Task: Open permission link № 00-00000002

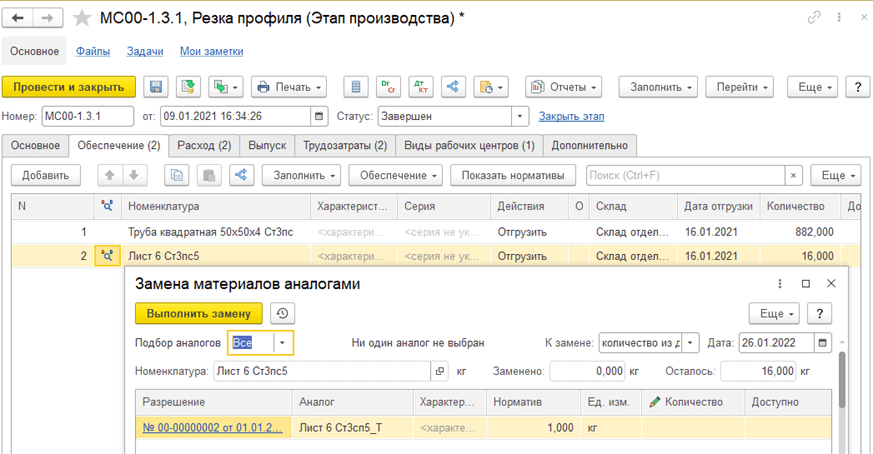Action: pos(213,428)
